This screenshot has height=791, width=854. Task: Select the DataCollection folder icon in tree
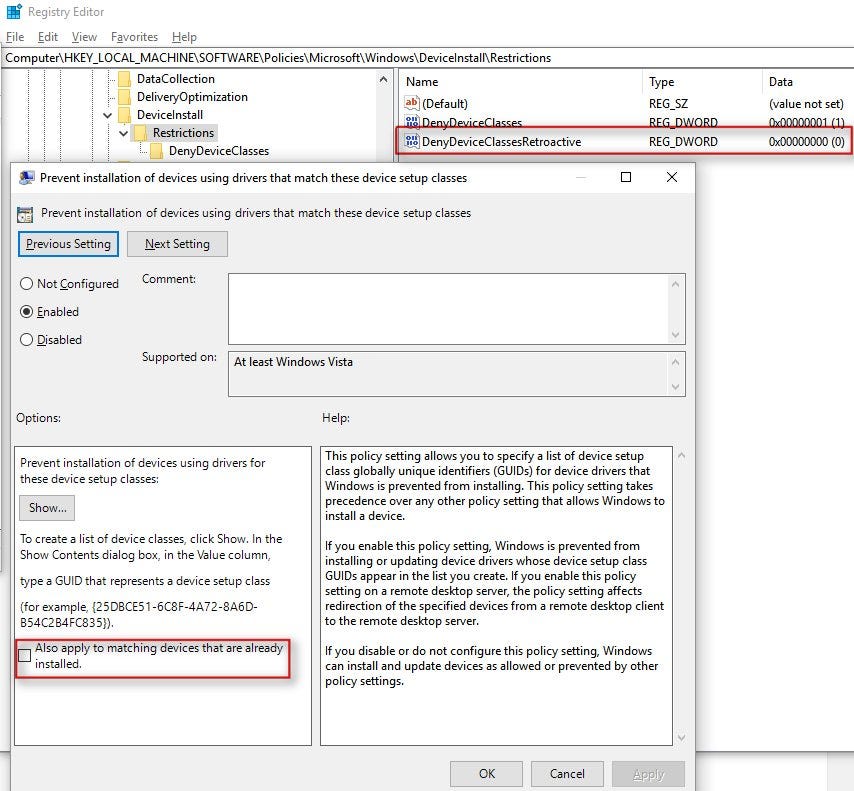(x=125, y=79)
